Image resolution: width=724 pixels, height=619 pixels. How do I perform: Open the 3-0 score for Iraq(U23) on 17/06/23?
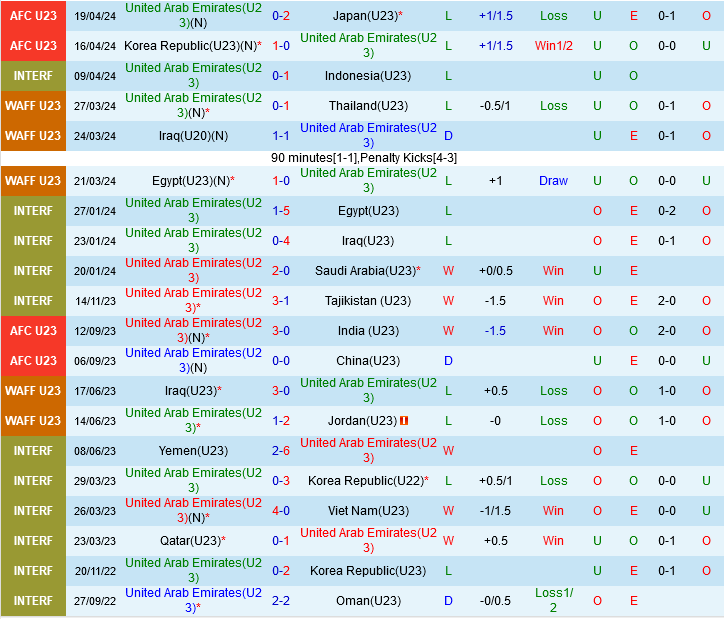[x=281, y=391]
